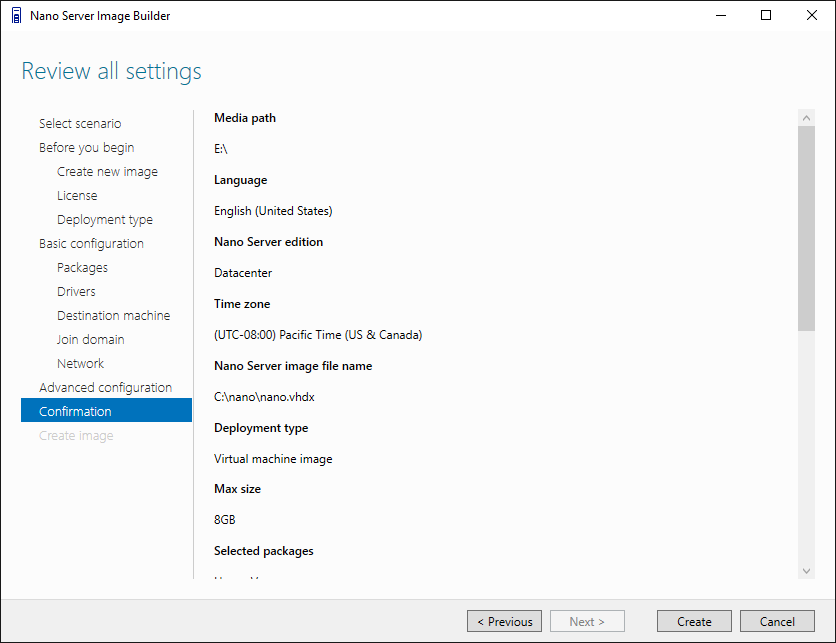
Task: Click the media path value E:\
Action: [221, 149]
